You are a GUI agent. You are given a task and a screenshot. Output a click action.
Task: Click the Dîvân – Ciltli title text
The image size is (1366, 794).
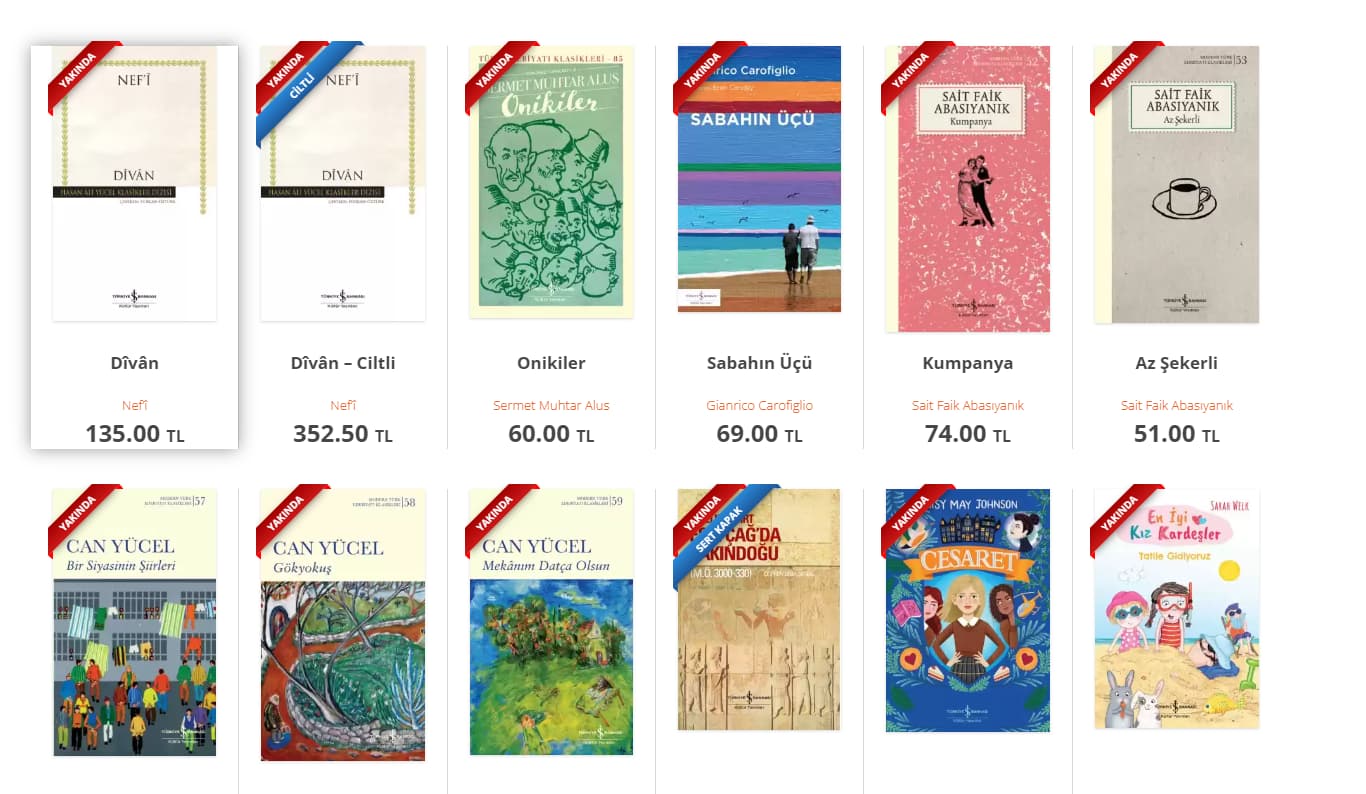pos(343,363)
